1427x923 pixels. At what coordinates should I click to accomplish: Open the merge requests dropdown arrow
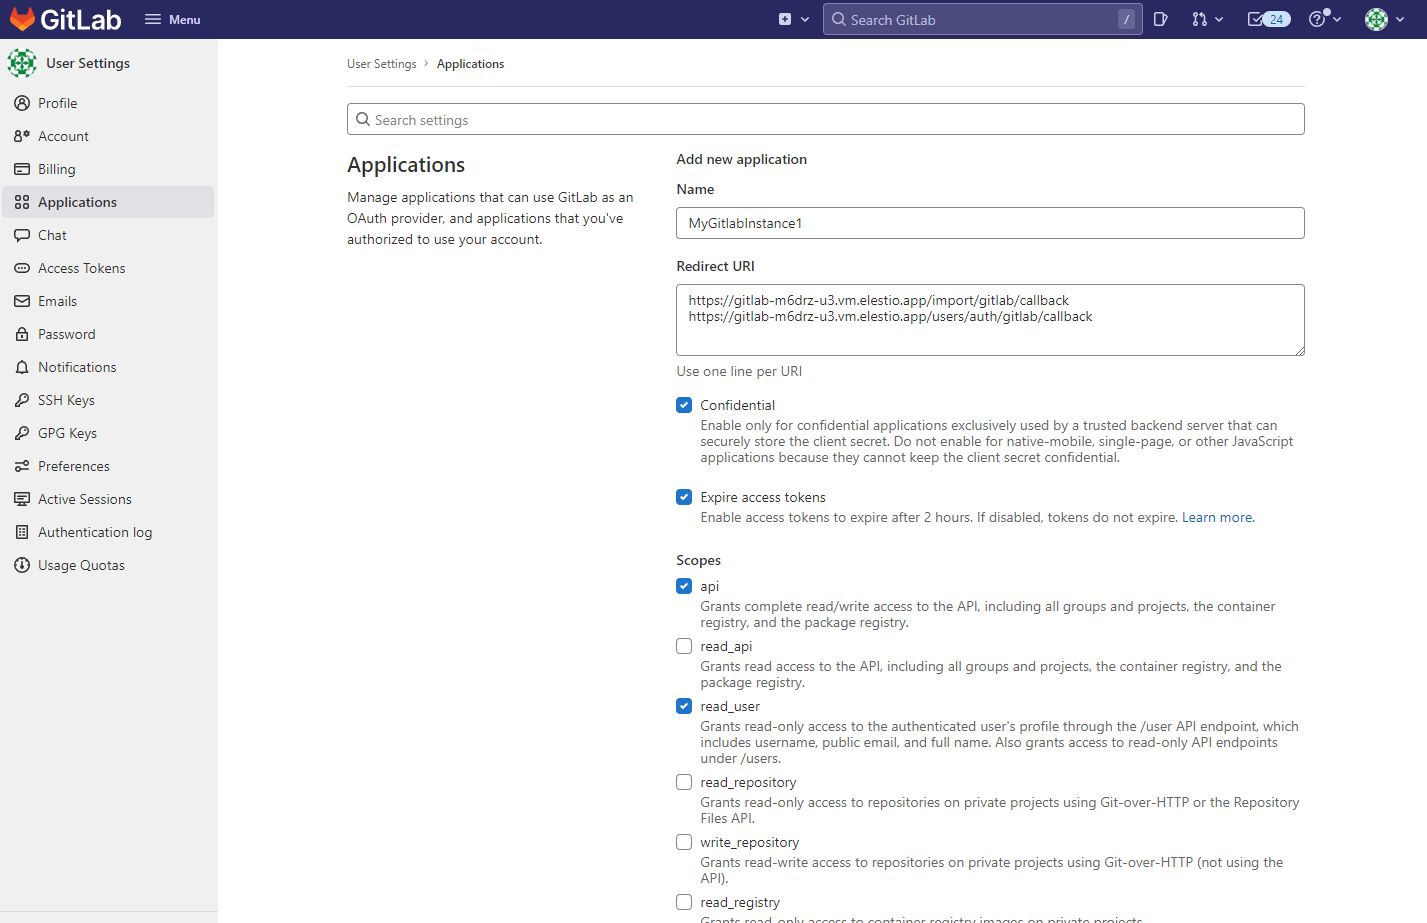1219,18
